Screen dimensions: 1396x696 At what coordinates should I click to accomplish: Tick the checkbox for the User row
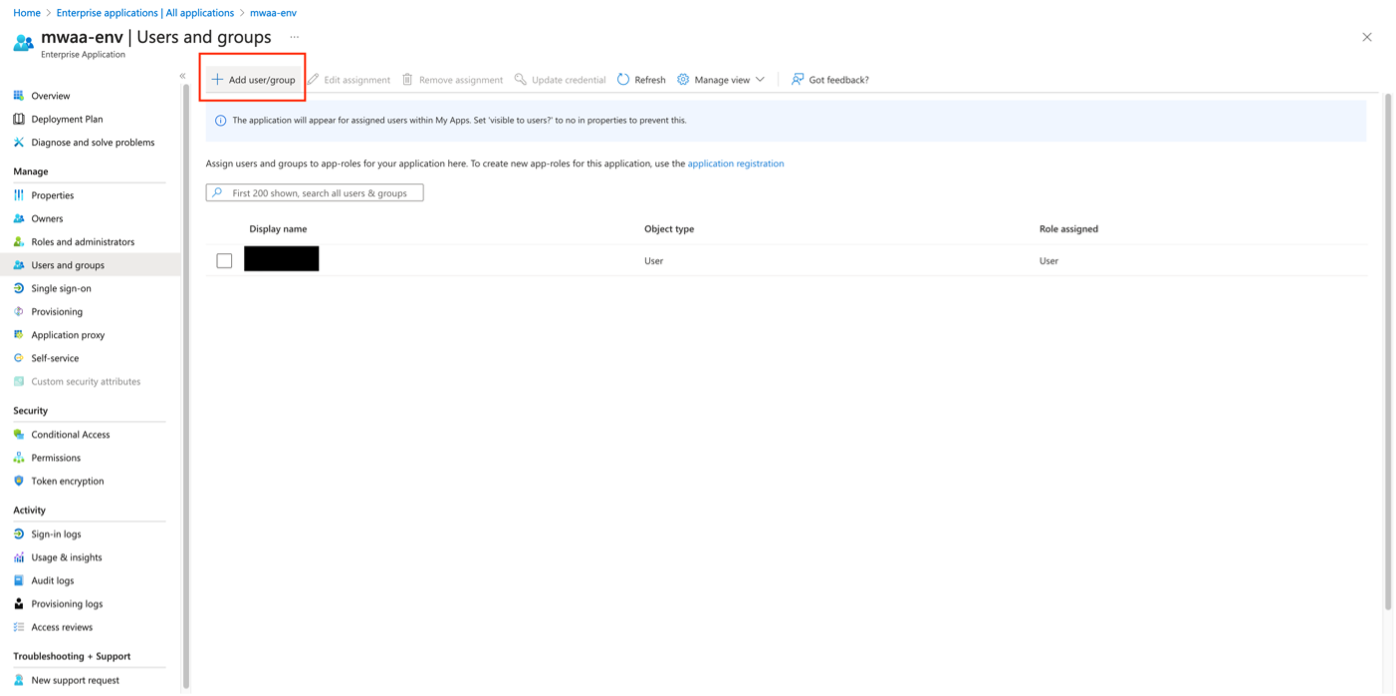click(224, 261)
